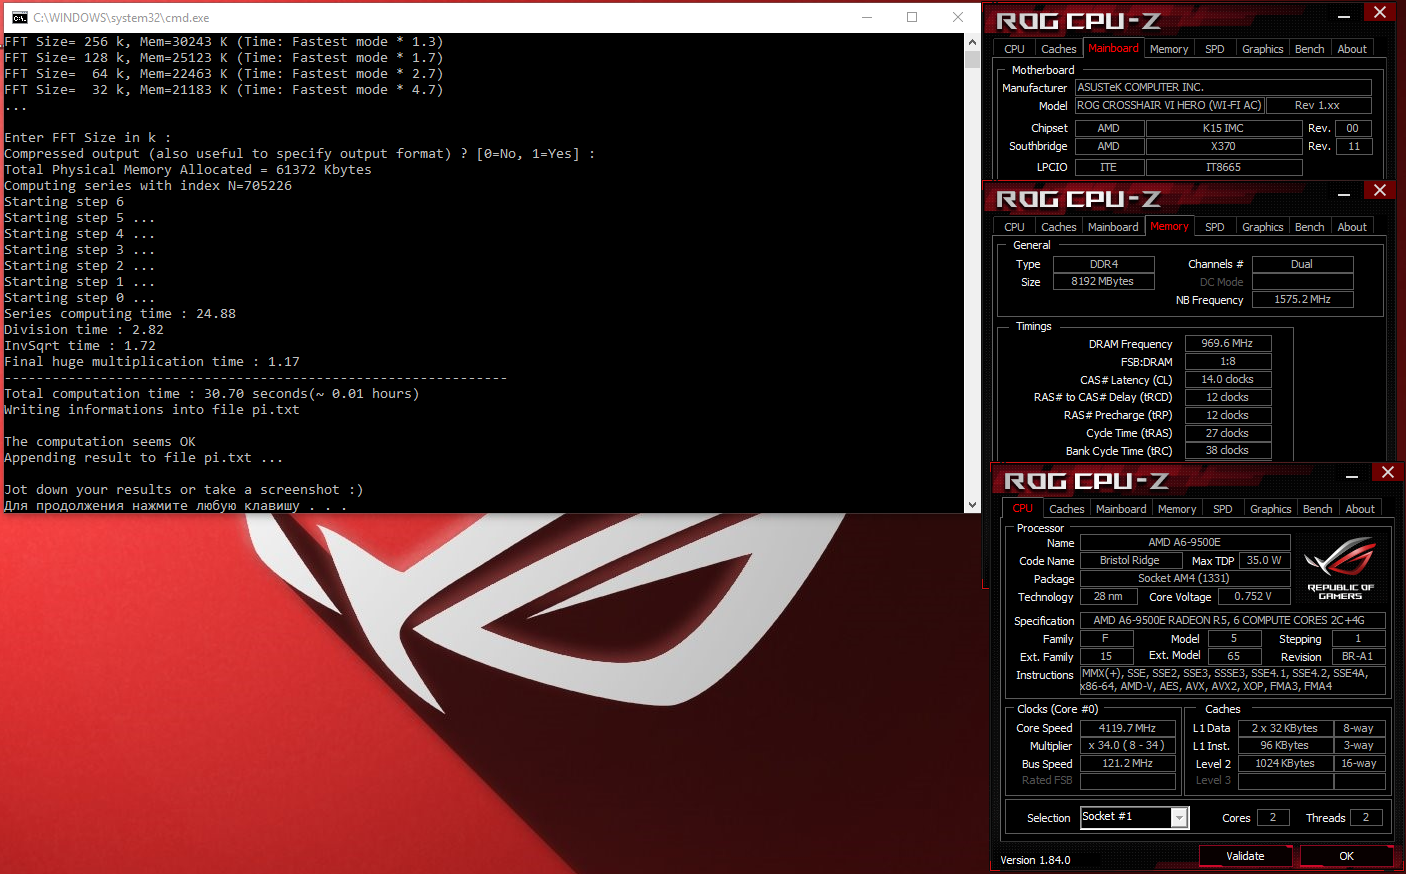This screenshot has width=1406, height=874.
Task: Switch to CPU tab in top Mainboard window
Action: 1014,49
